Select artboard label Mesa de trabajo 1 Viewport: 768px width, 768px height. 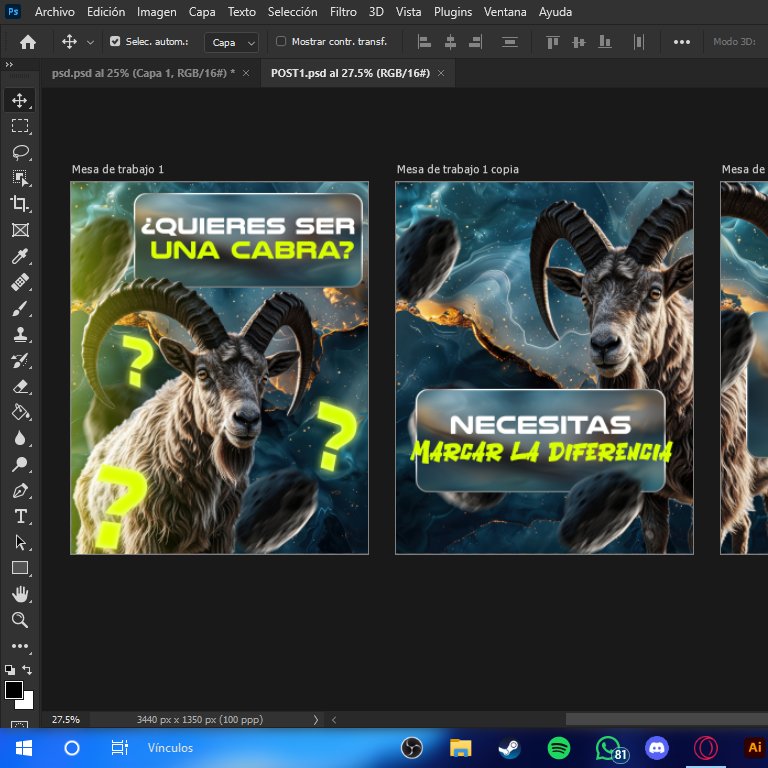pyautogui.click(x=118, y=169)
